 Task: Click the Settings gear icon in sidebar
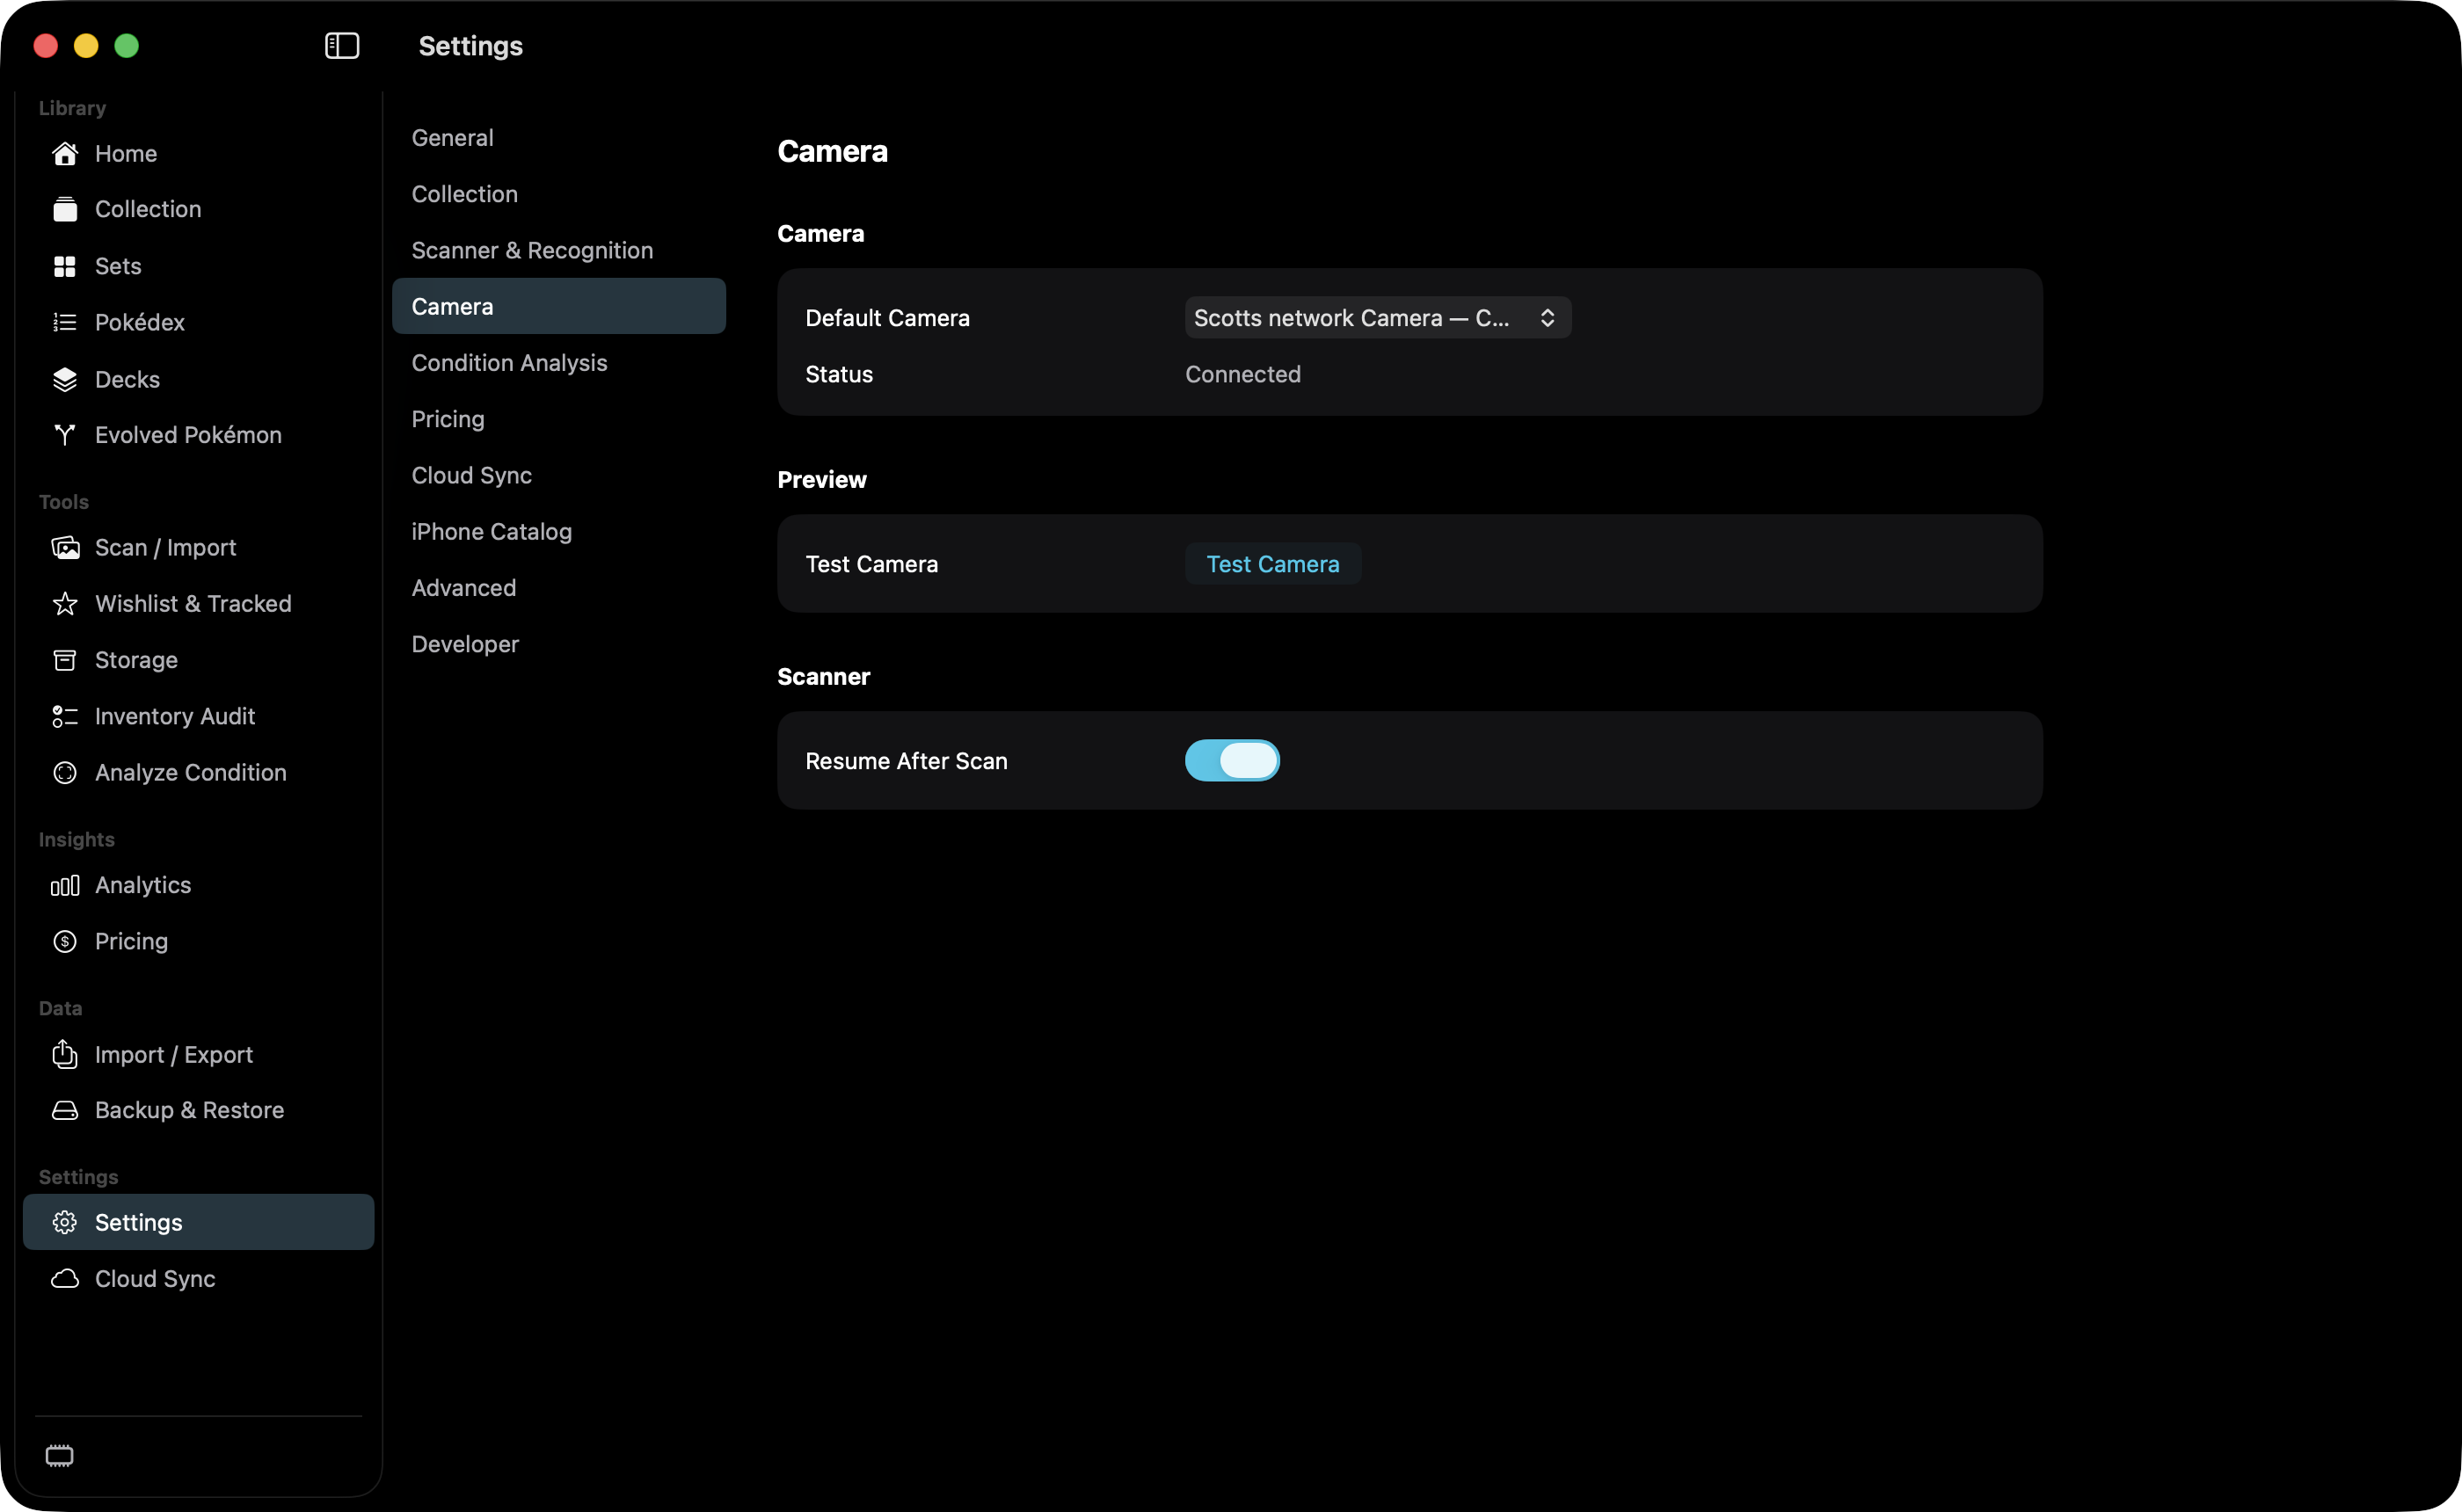(65, 1222)
